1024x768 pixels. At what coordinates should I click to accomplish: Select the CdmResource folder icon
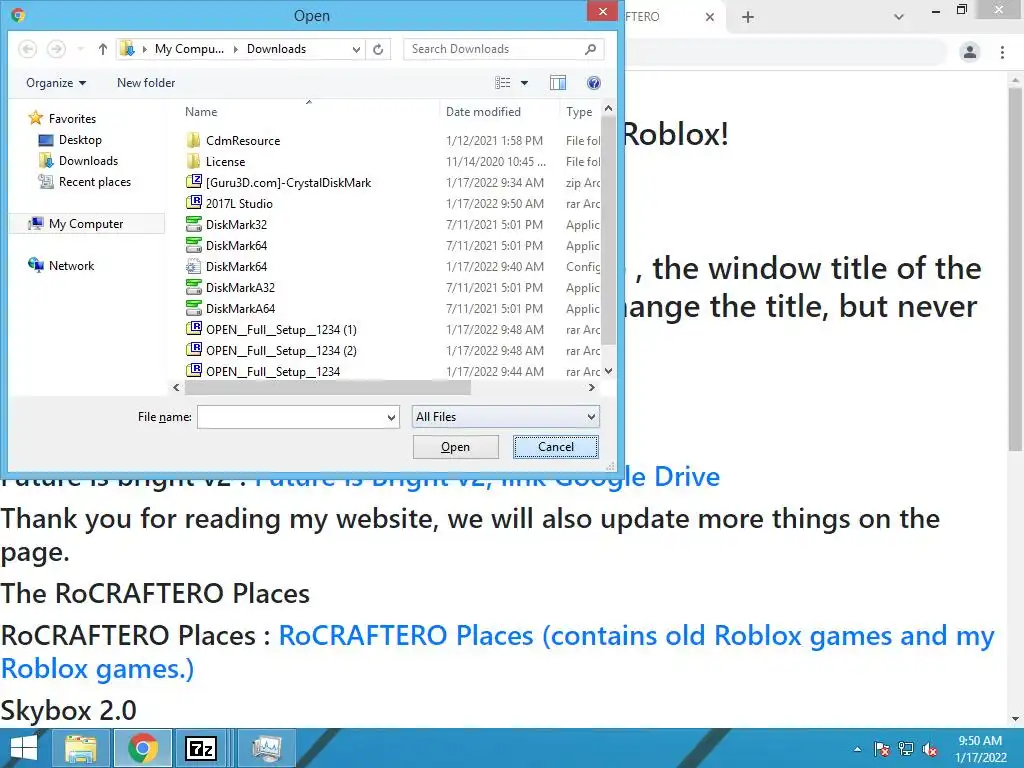click(x=193, y=140)
